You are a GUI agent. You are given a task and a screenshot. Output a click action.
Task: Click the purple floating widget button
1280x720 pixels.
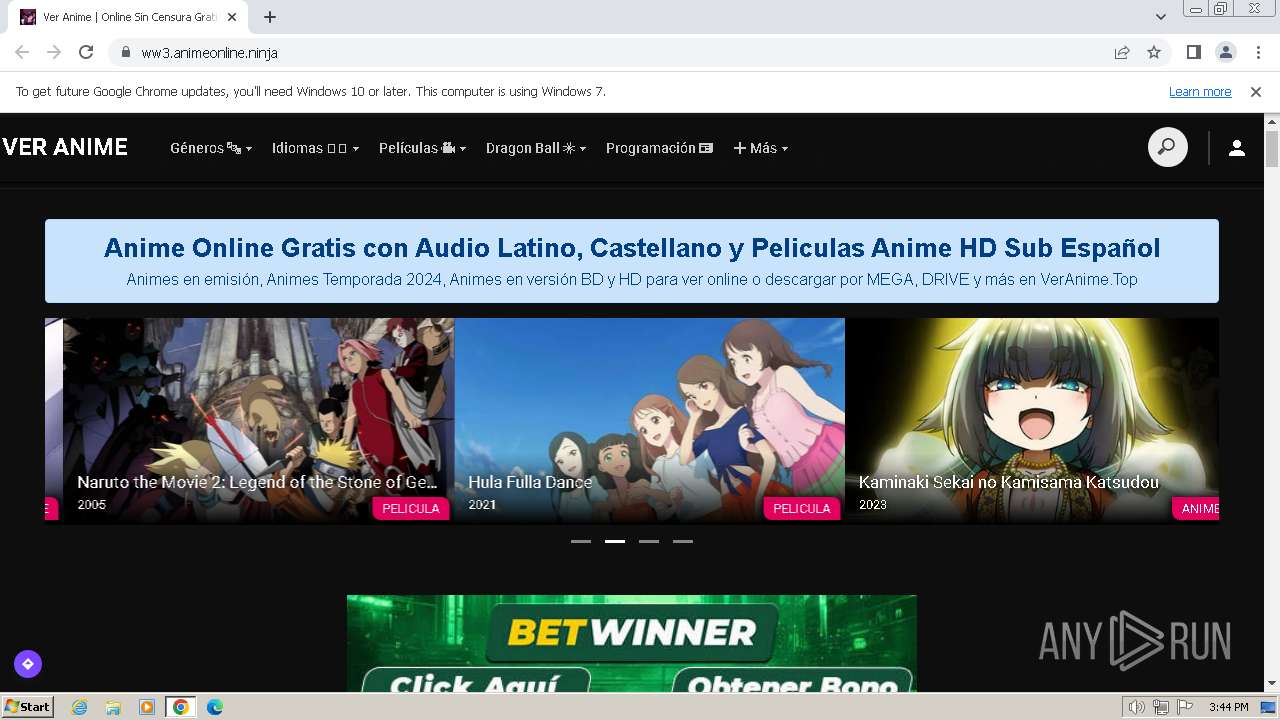point(28,664)
